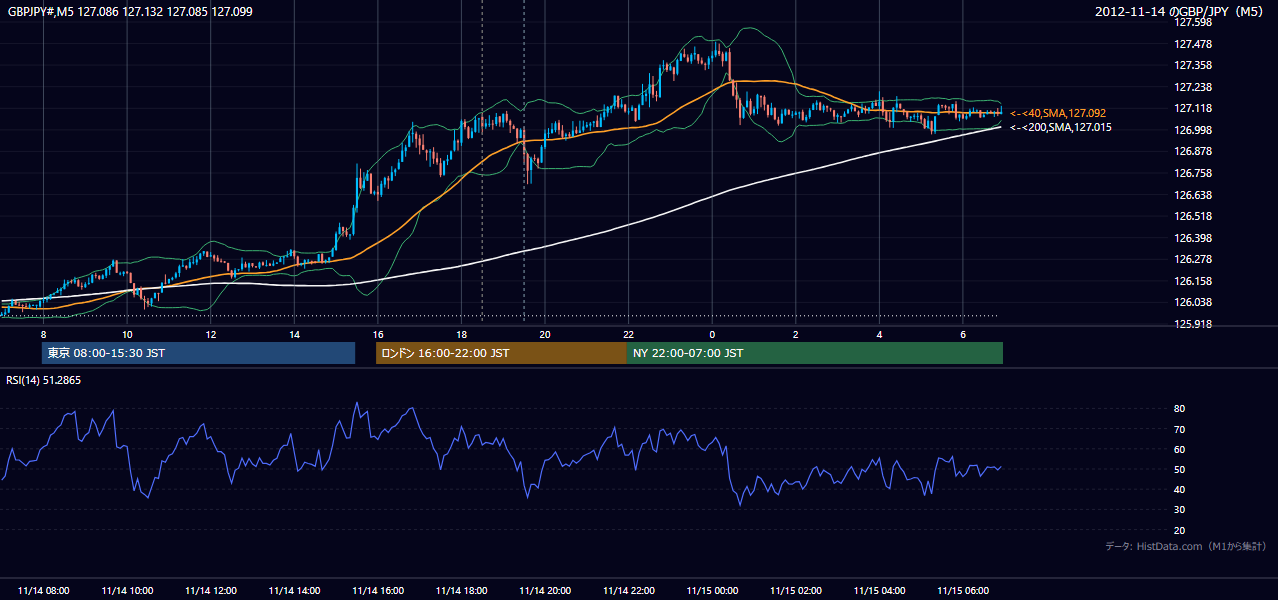Click the price axis value 126.038

point(1193,302)
